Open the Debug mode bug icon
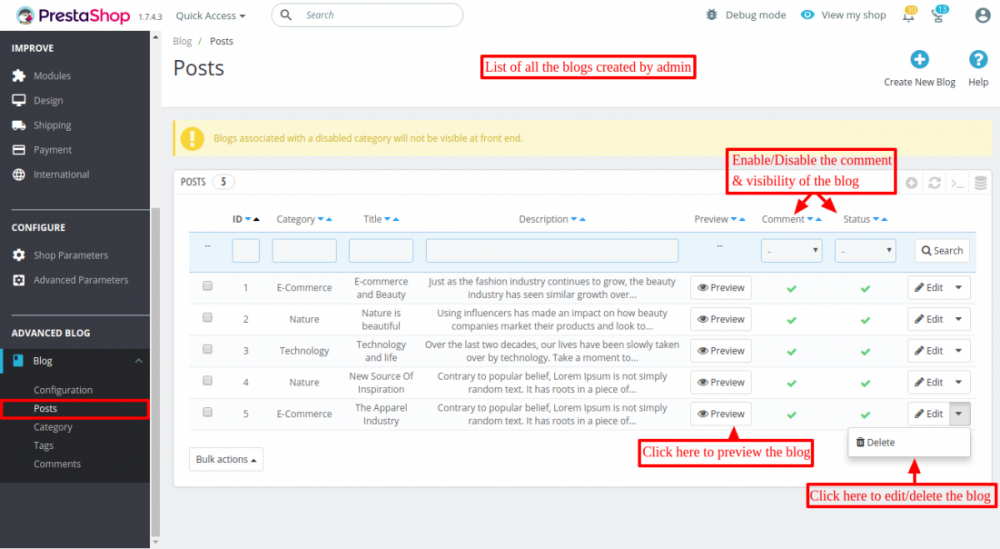Image resolution: width=1000 pixels, height=549 pixels. click(712, 15)
